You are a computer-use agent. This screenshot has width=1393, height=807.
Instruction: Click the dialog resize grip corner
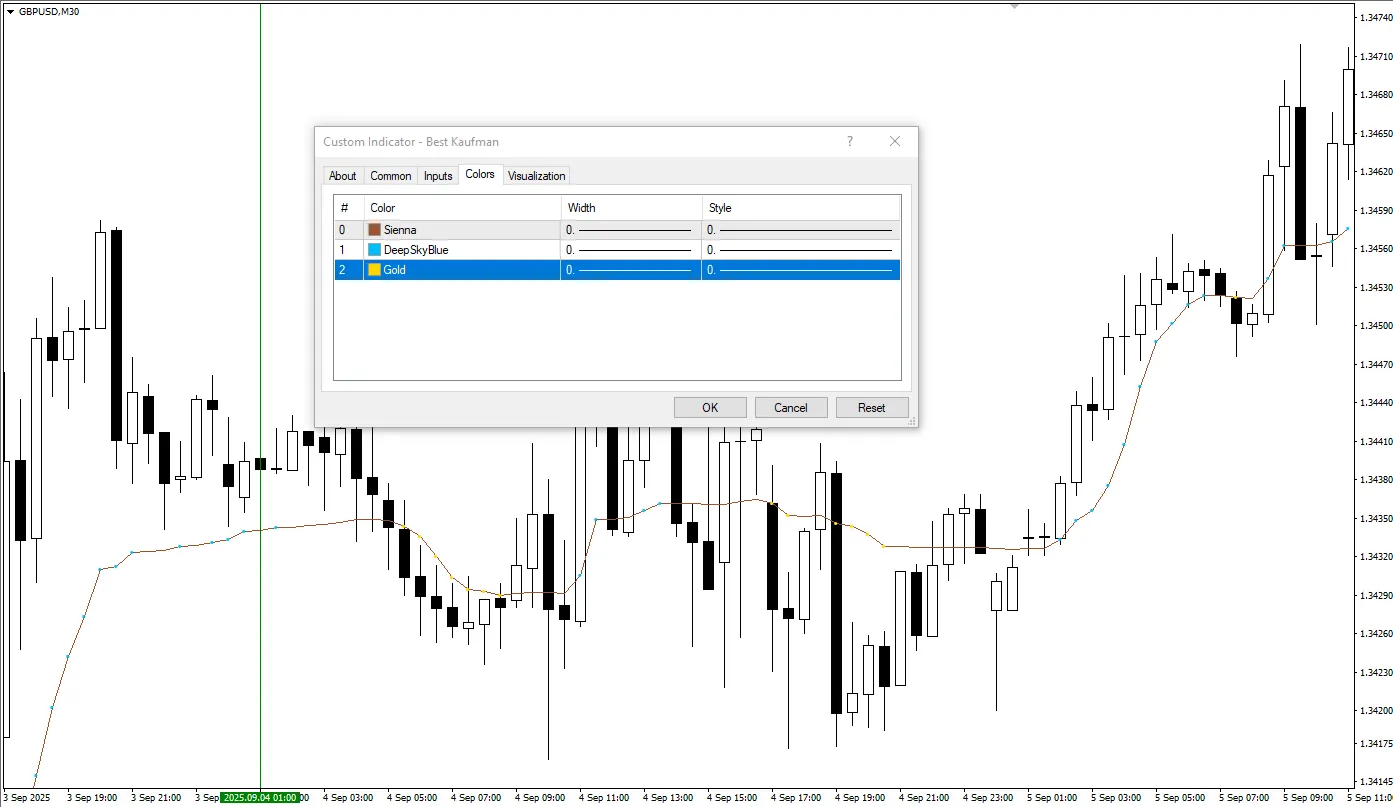tap(911, 422)
